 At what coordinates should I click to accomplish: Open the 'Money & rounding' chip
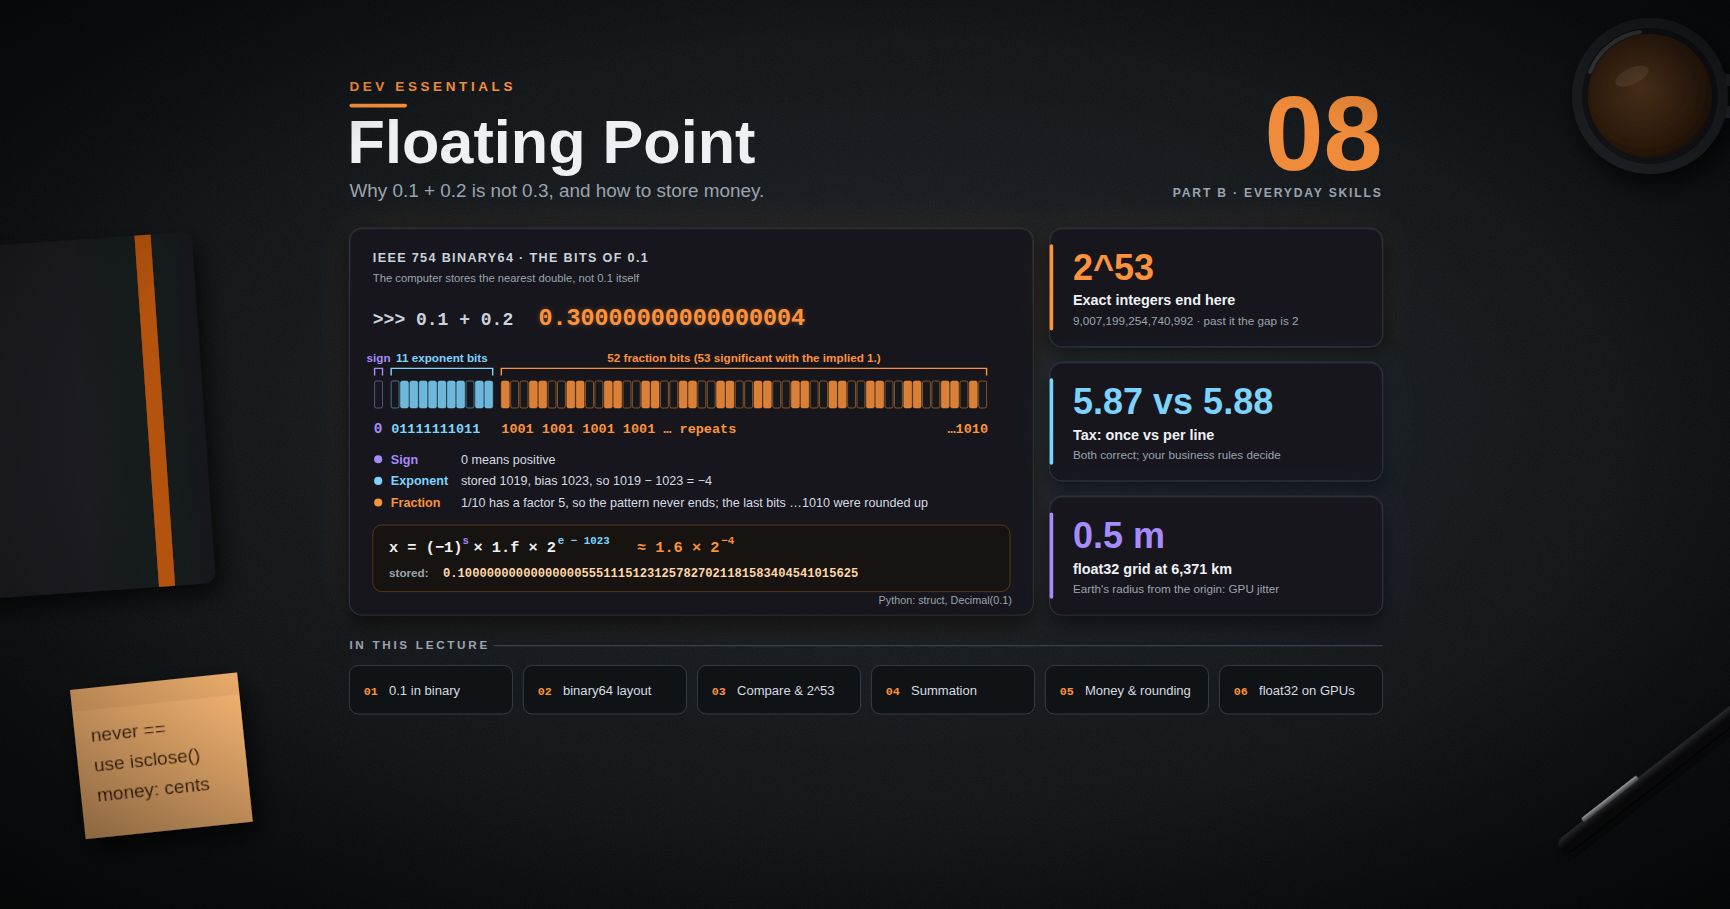1127,690
